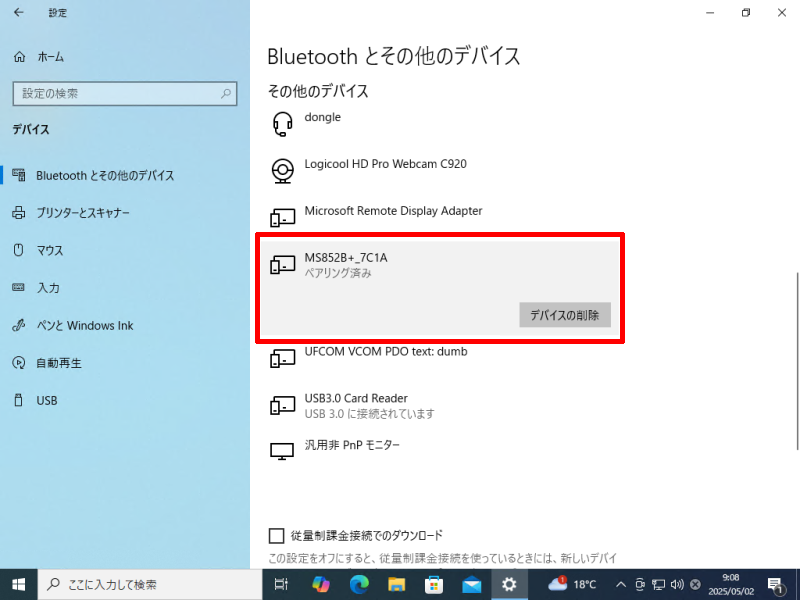Click the printer icon in sidebar
800x600 pixels.
pyautogui.click(x=19, y=212)
